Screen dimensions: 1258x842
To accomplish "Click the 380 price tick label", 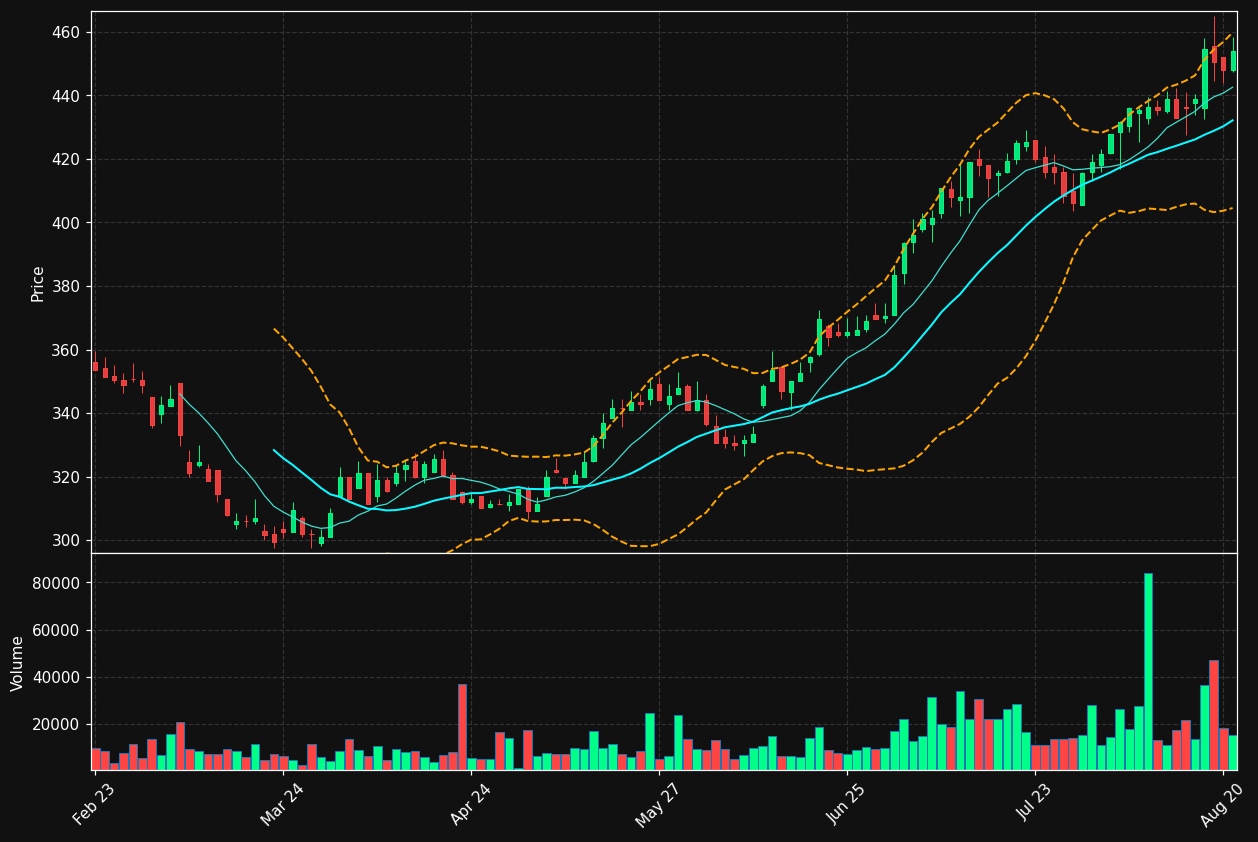I will 68,287.
